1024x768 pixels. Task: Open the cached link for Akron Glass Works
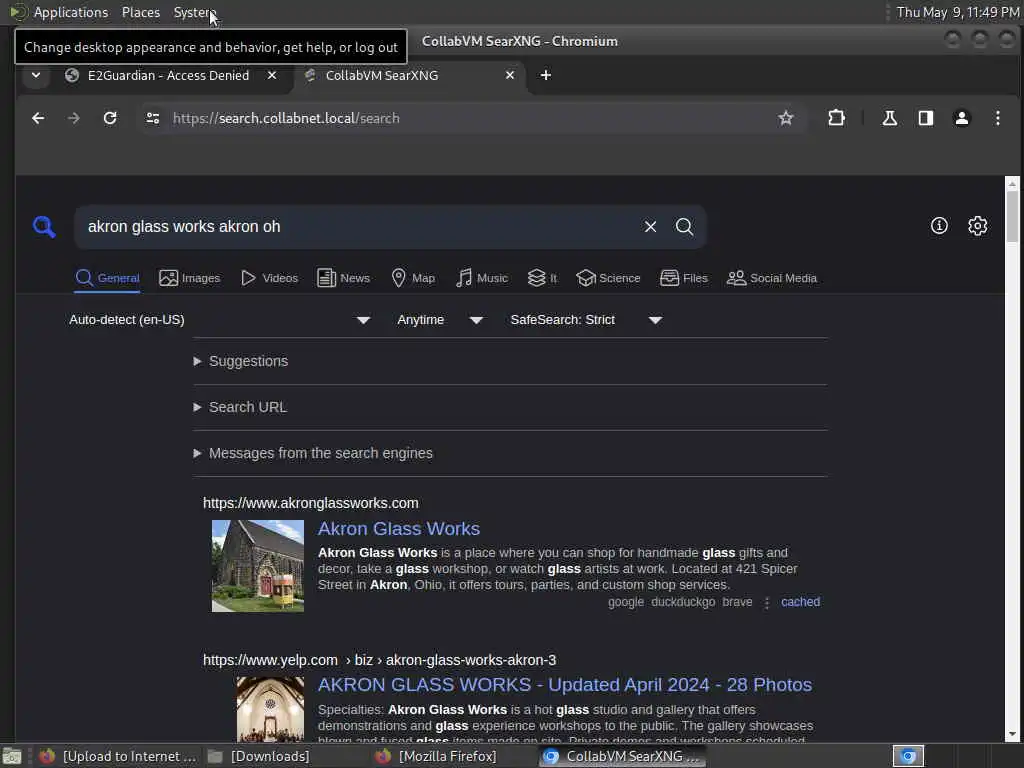801,601
